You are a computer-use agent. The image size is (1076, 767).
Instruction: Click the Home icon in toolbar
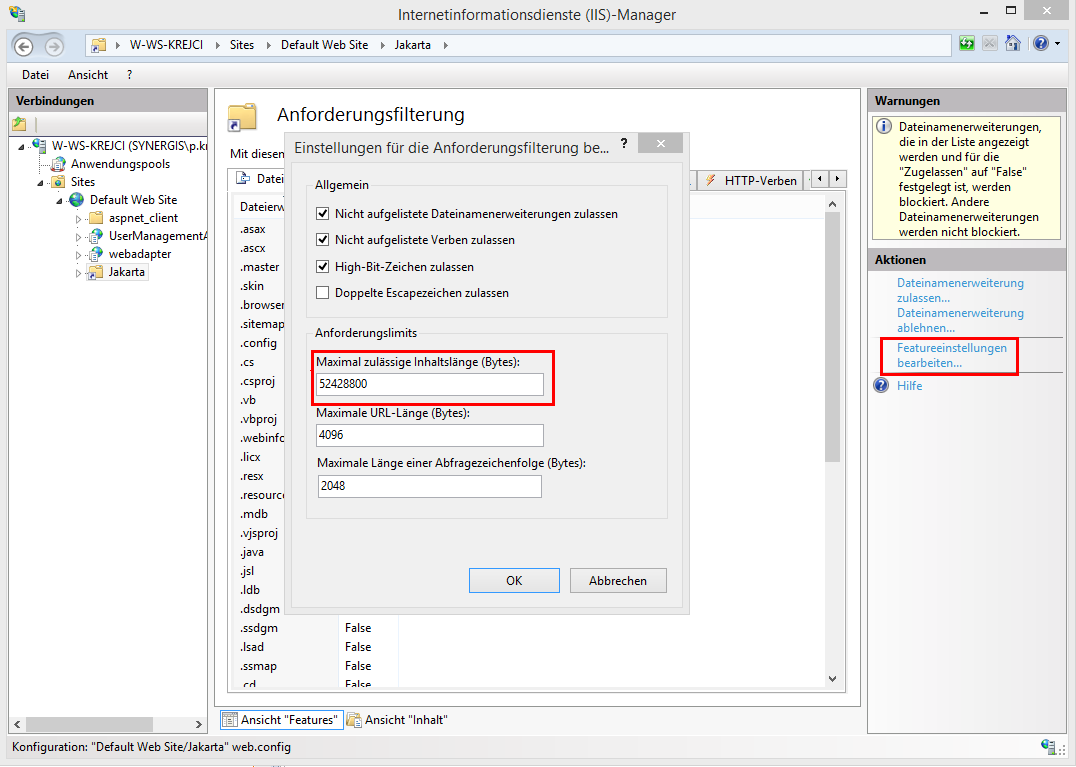pyautogui.click(x=1013, y=43)
